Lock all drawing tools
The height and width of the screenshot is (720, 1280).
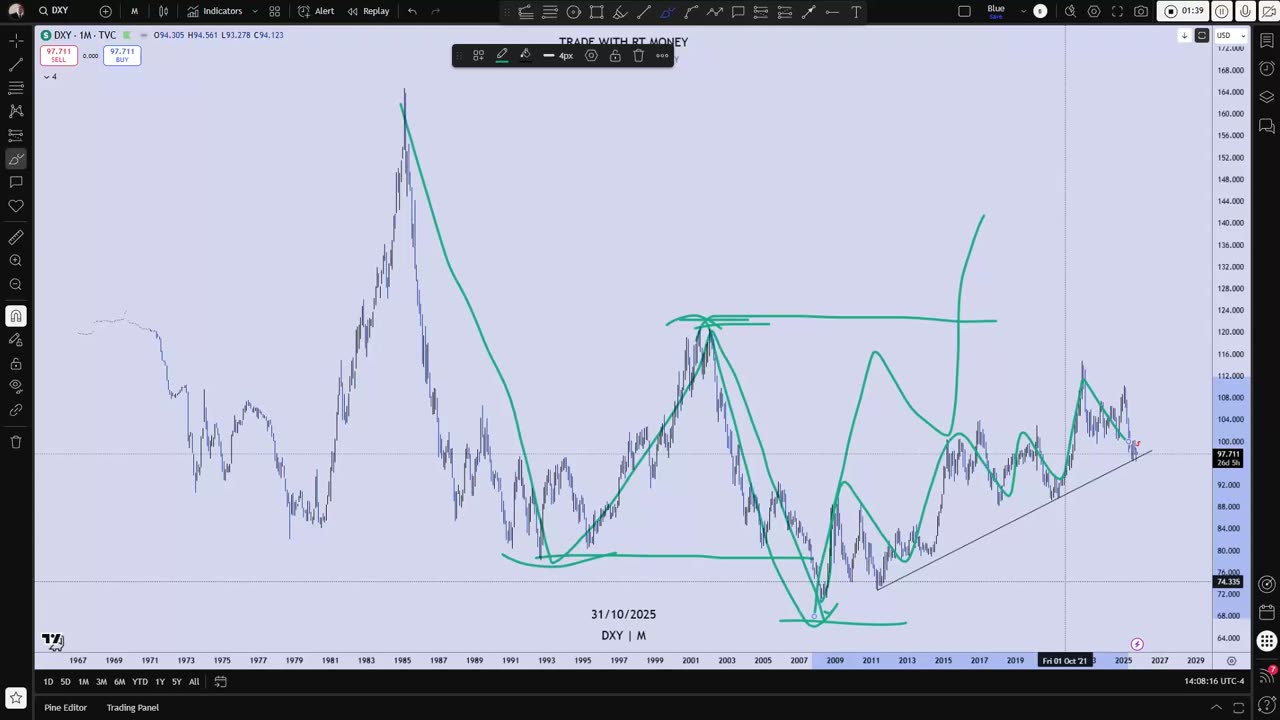click(x=16, y=363)
